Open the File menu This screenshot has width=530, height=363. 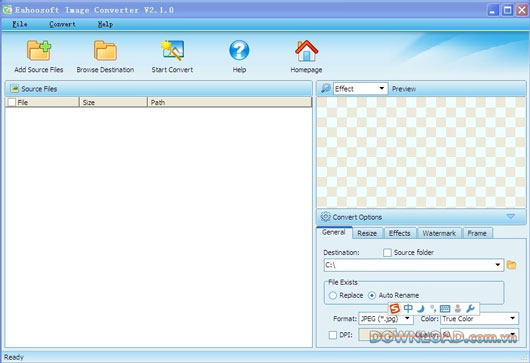pyautogui.click(x=20, y=24)
